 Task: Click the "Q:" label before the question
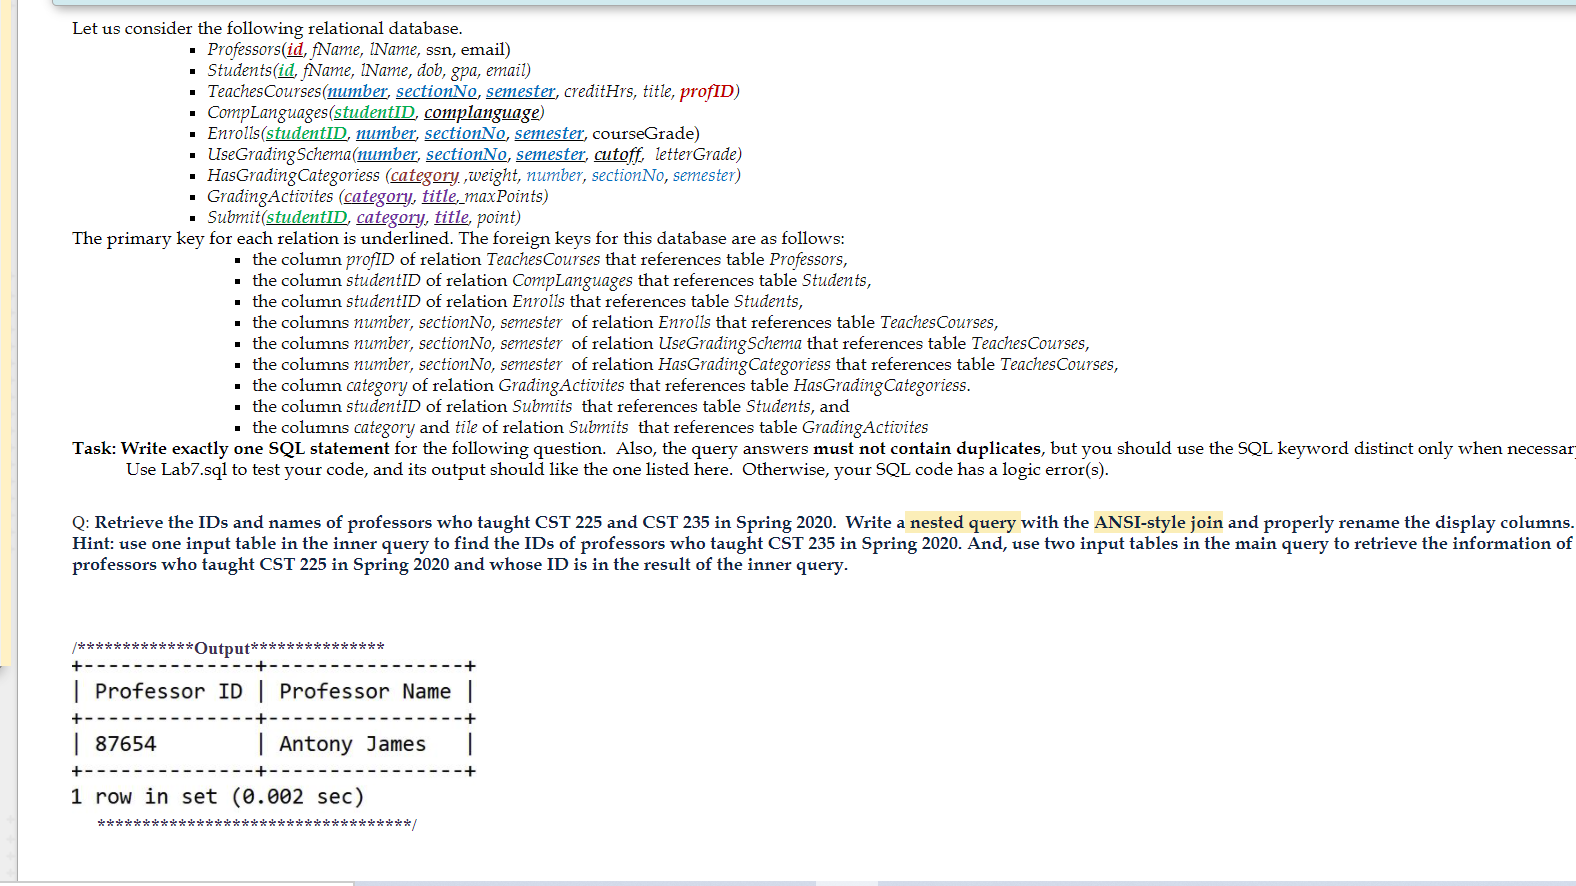[x=81, y=522]
